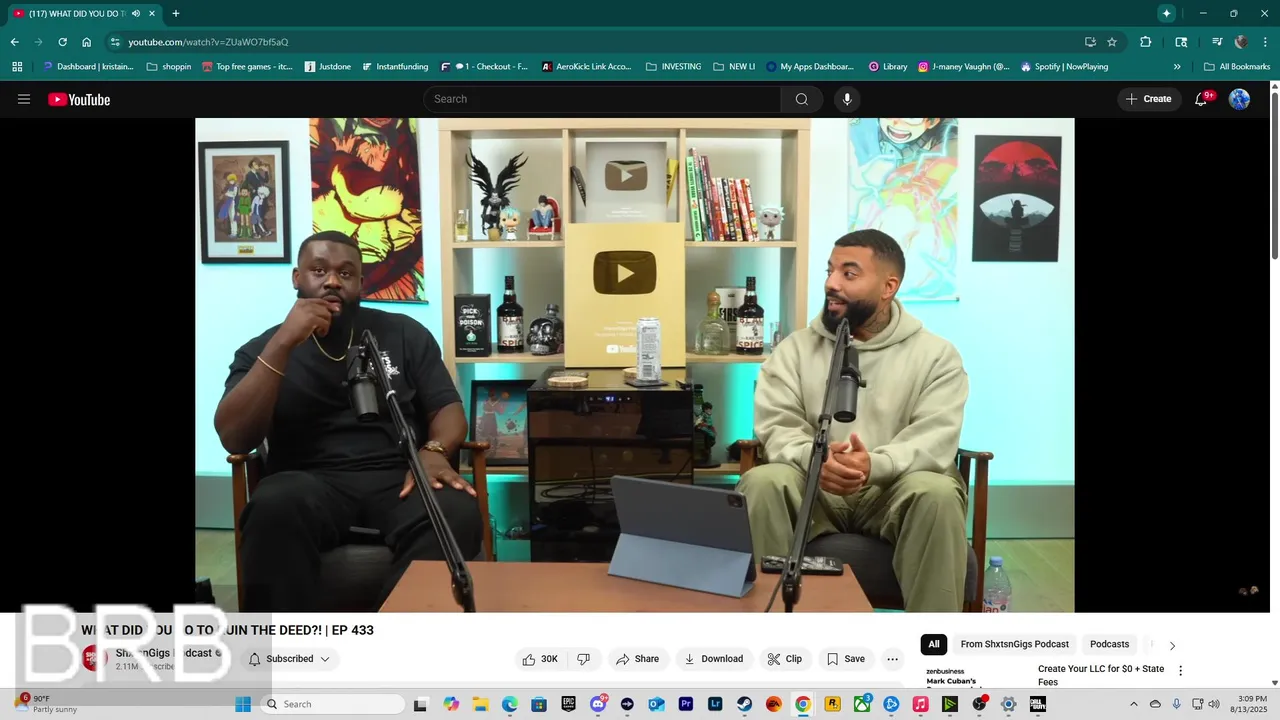Open new browser tab
The height and width of the screenshot is (720, 1280).
click(x=176, y=14)
